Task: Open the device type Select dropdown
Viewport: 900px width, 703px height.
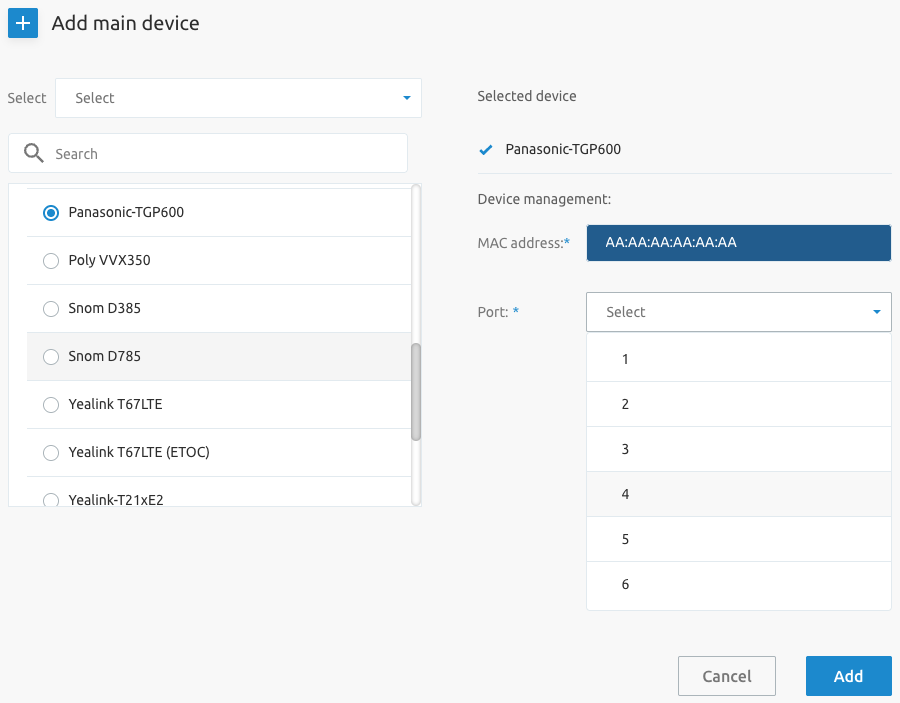Action: point(238,98)
